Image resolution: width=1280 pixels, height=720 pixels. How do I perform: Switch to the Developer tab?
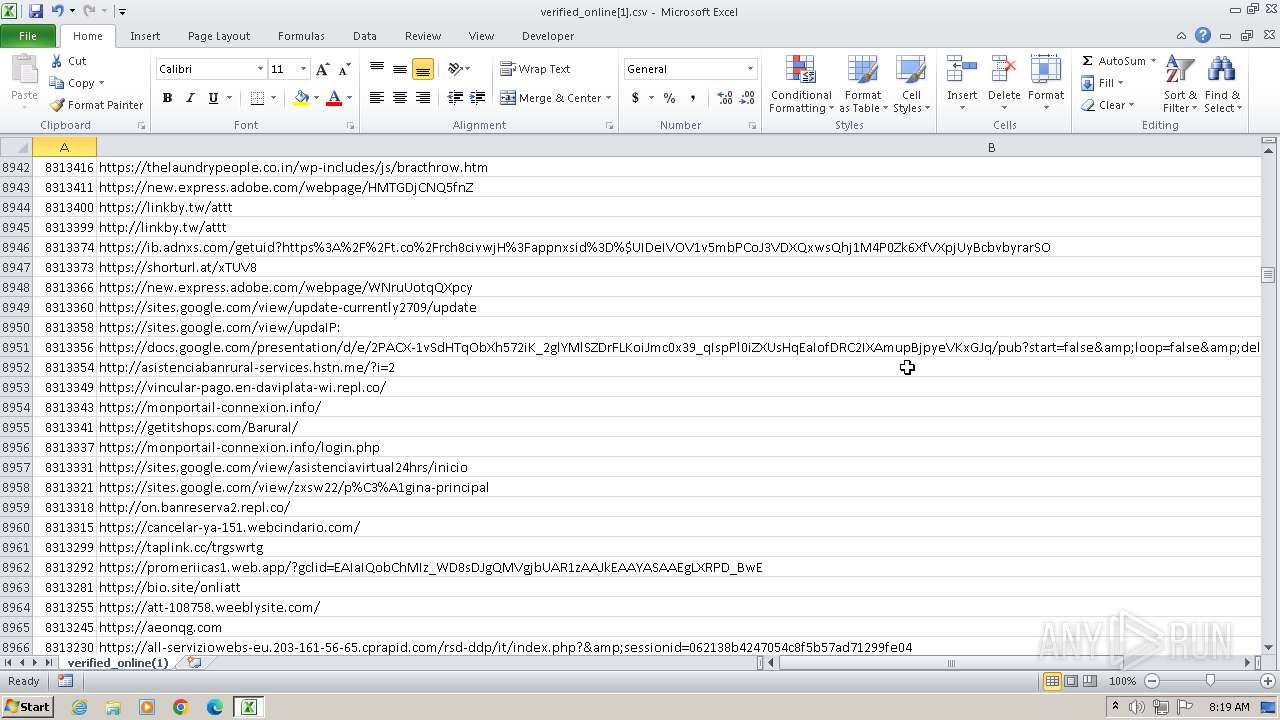pyautogui.click(x=548, y=36)
